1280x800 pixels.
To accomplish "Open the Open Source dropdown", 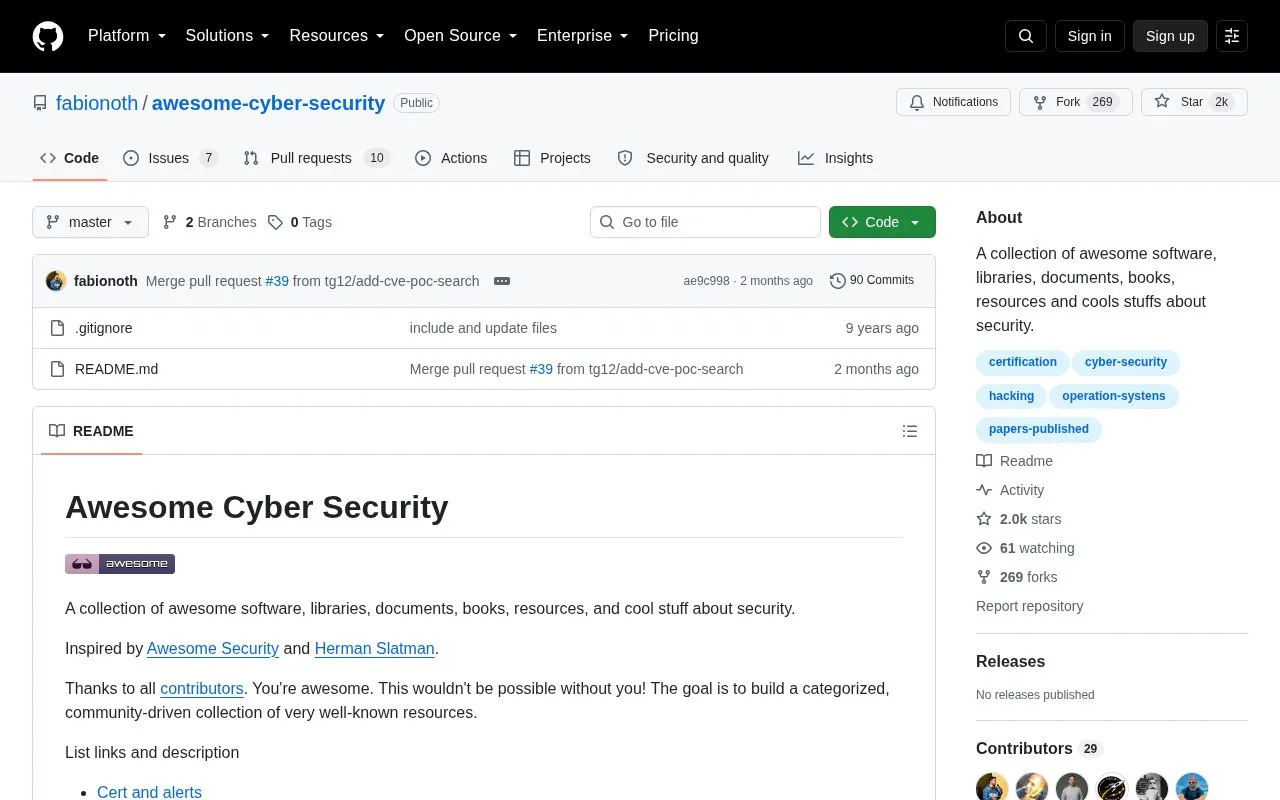I will coord(461,36).
